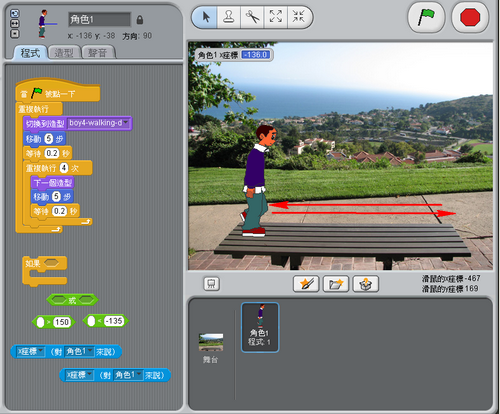The height and width of the screenshot is (414, 500).
Task: Select the stamp duplicate tool
Action: click(x=229, y=17)
